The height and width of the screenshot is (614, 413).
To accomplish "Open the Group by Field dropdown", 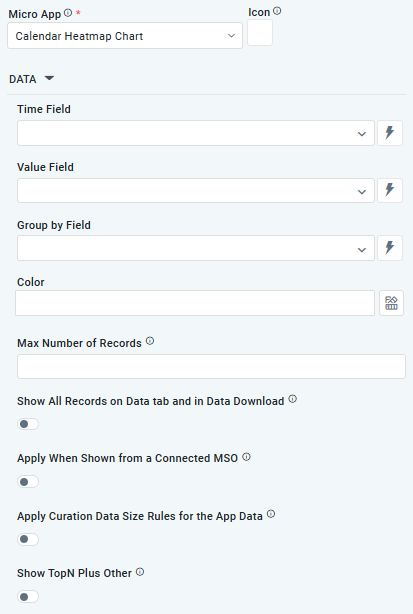I will [x=196, y=248].
